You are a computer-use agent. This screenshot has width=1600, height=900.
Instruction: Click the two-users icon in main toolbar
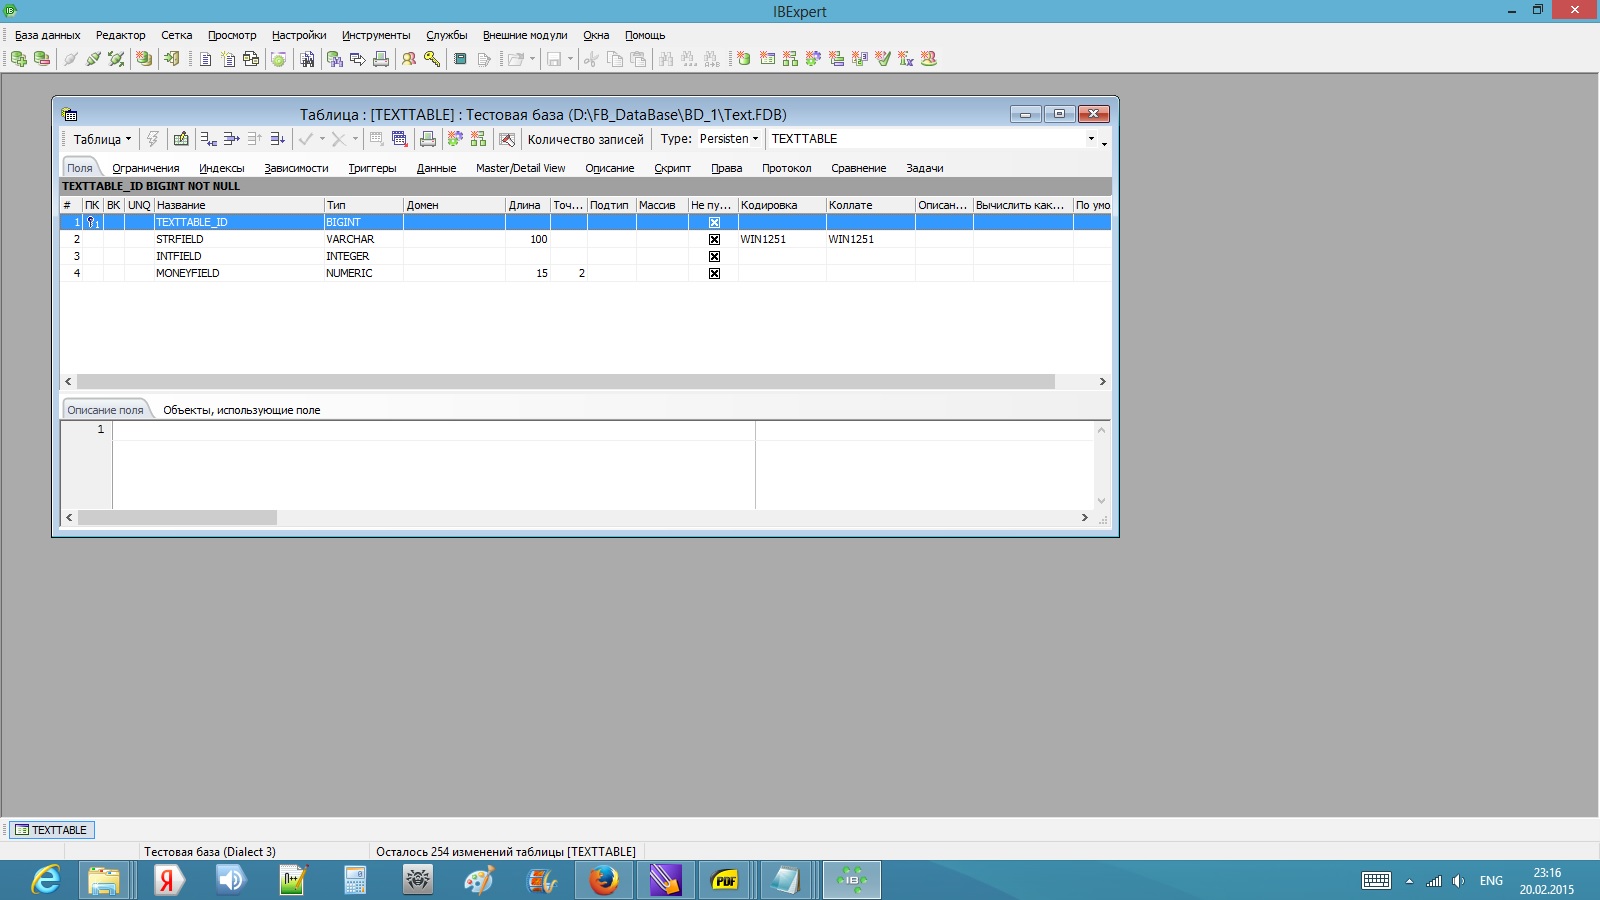click(409, 59)
